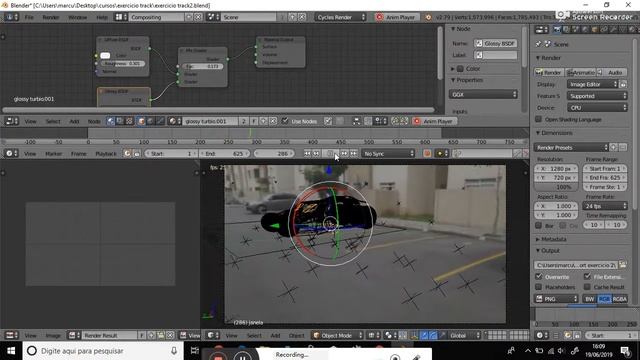640x360 pixels.
Task: Open the Window menu
Action: pos(78,17)
